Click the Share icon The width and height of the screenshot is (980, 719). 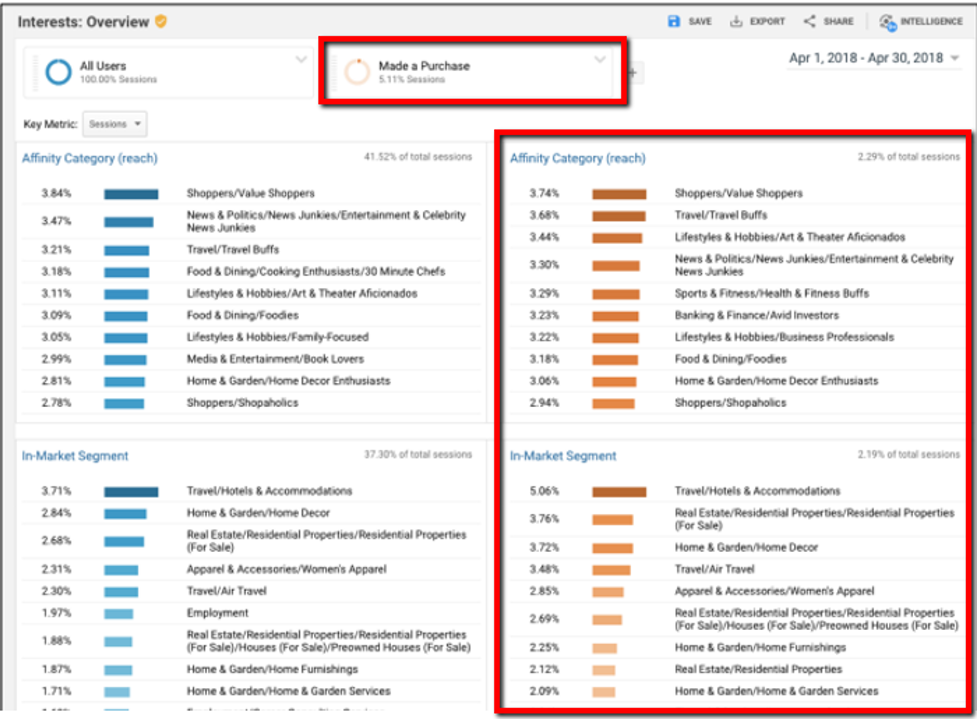pyautogui.click(x=808, y=21)
